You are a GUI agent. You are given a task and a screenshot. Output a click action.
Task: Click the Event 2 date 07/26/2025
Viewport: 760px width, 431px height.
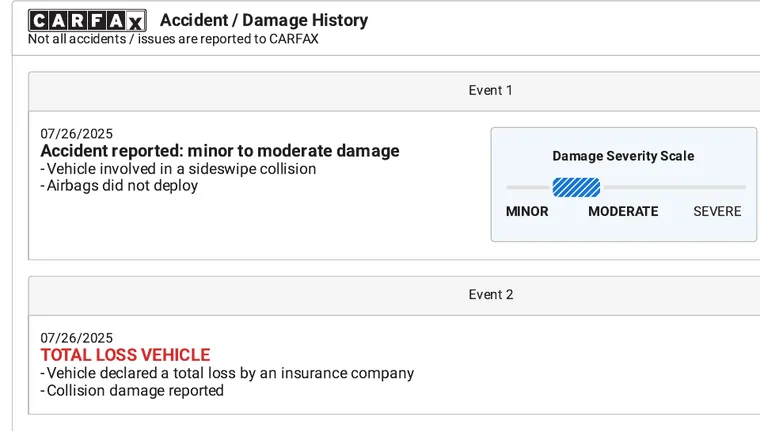coord(77,338)
